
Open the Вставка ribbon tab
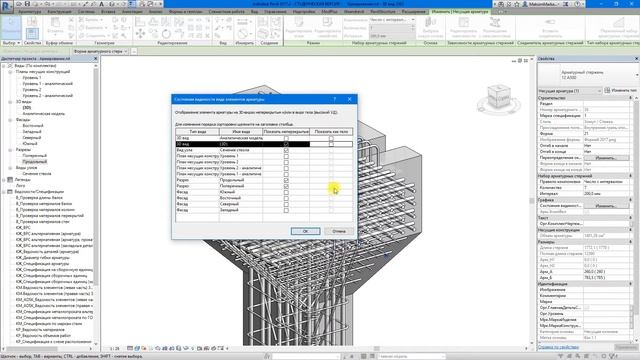[108, 12]
